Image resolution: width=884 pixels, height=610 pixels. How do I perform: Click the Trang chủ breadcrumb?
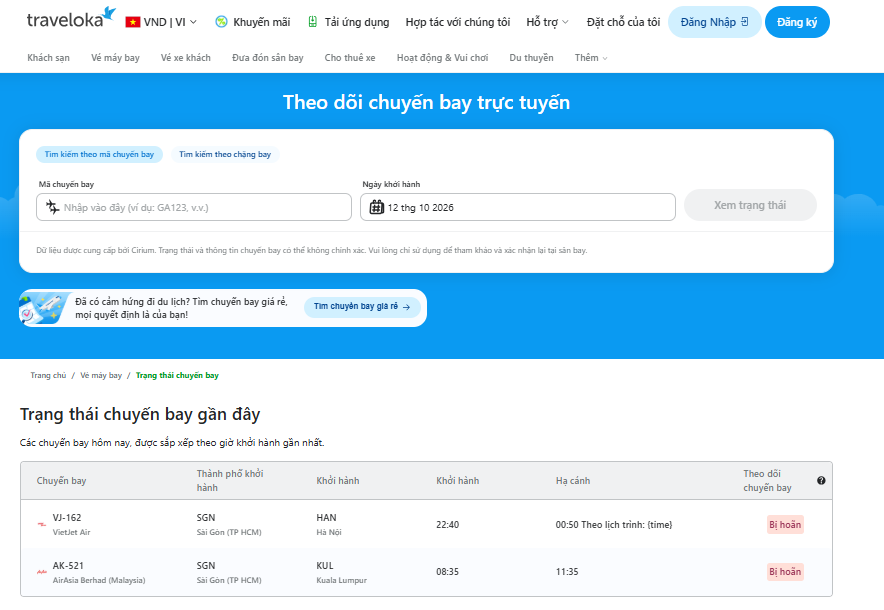pos(48,375)
